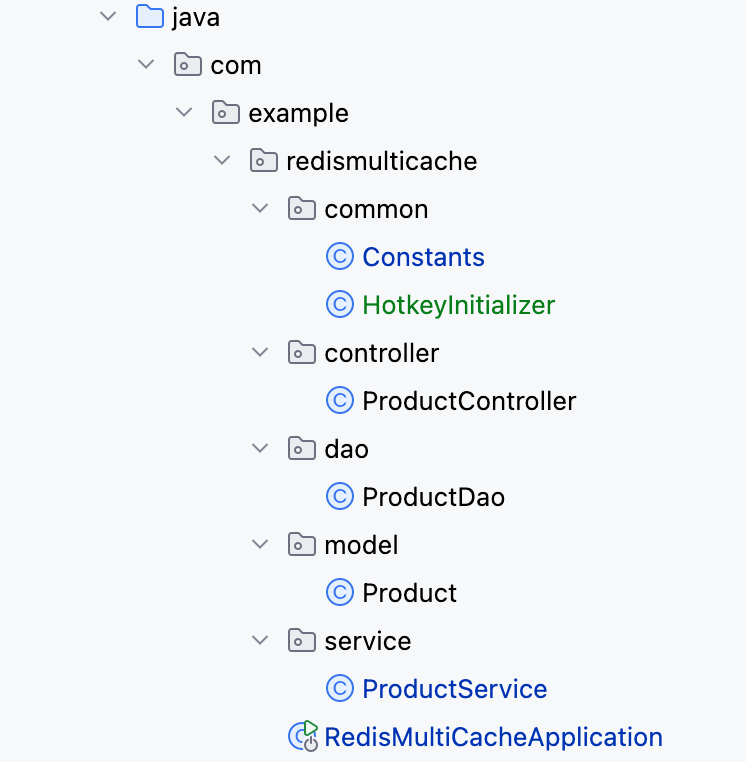The height and width of the screenshot is (762, 746).
Task: Click the Constants class icon
Action: [340, 257]
